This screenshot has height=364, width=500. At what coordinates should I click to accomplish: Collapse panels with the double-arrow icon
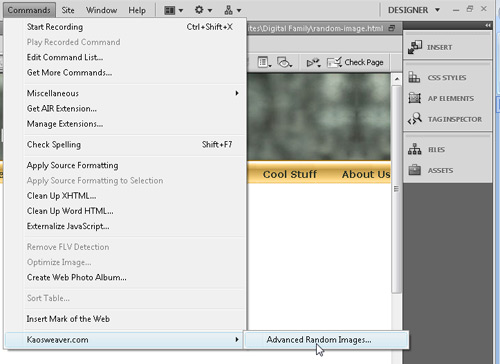(488, 26)
